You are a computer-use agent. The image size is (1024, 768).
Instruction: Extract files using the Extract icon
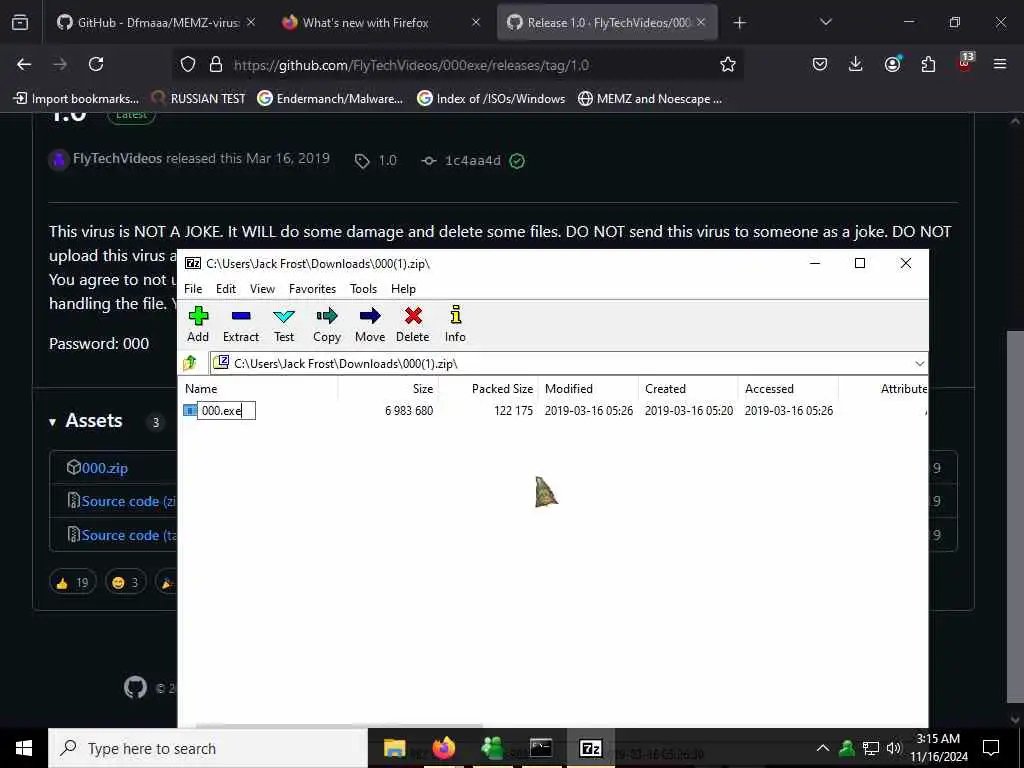(241, 325)
